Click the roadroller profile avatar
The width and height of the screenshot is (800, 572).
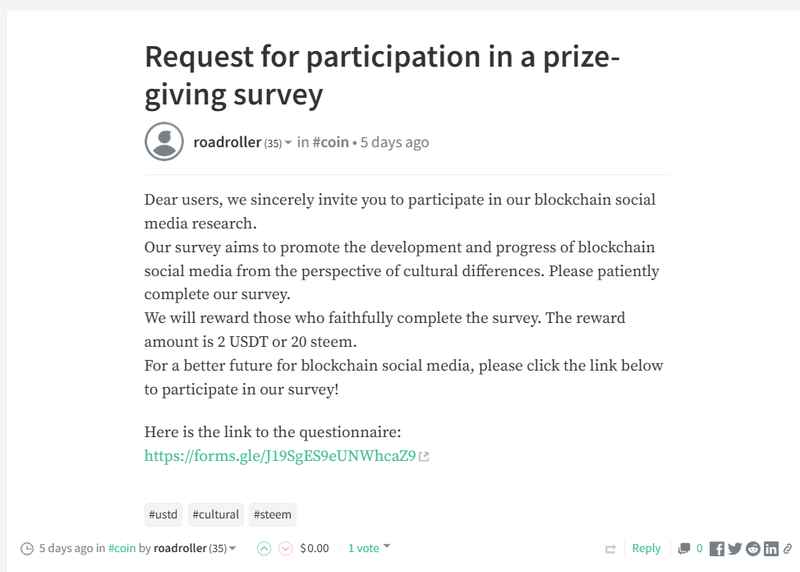pos(164,142)
